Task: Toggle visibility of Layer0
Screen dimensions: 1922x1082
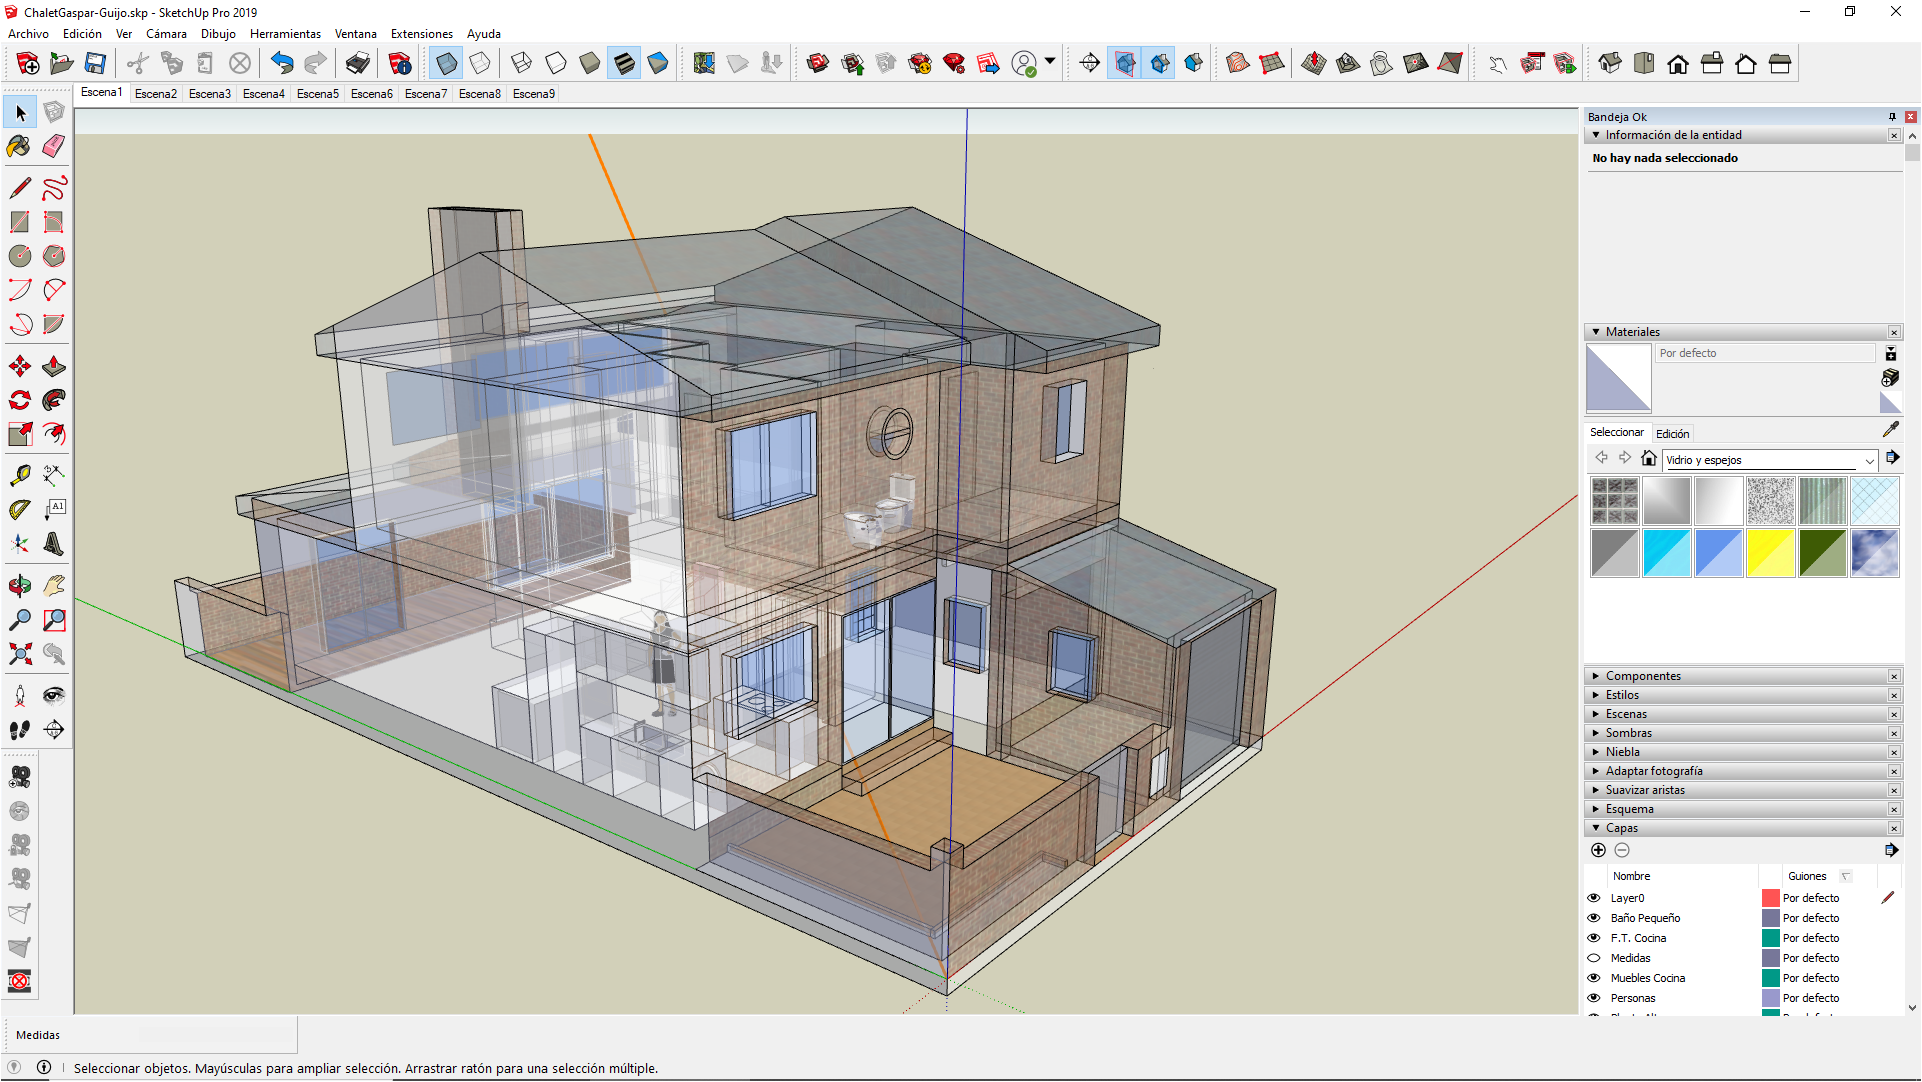Action: pyautogui.click(x=1594, y=898)
